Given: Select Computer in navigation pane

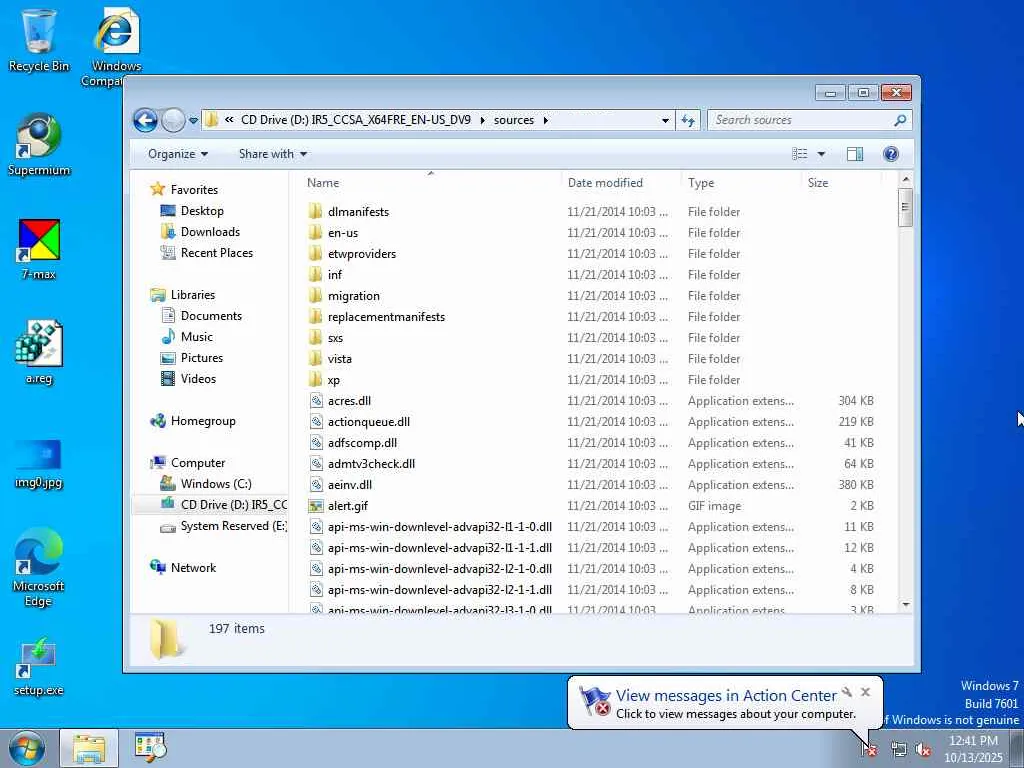Looking at the screenshot, I should tap(197, 463).
